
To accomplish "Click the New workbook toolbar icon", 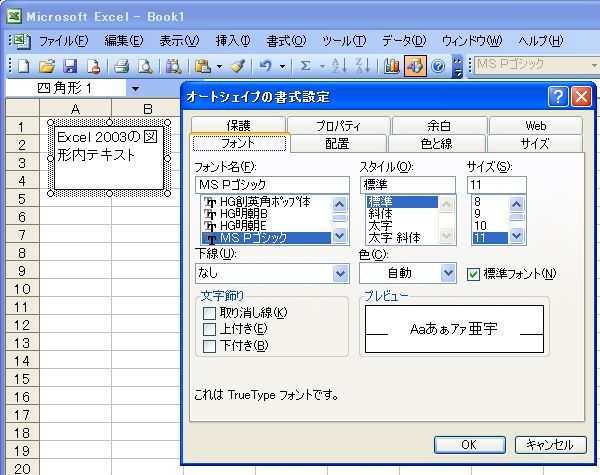I will (x=24, y=66).
